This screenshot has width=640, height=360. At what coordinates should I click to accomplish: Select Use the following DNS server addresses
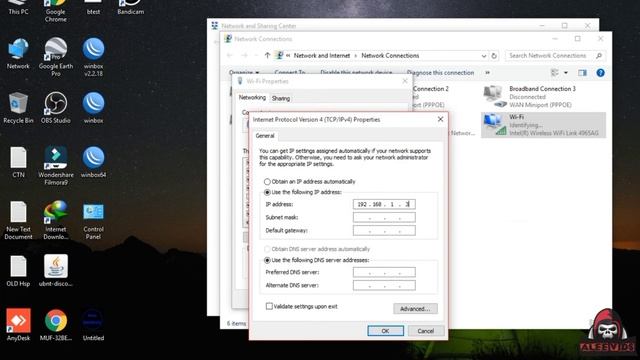point(267,260)
